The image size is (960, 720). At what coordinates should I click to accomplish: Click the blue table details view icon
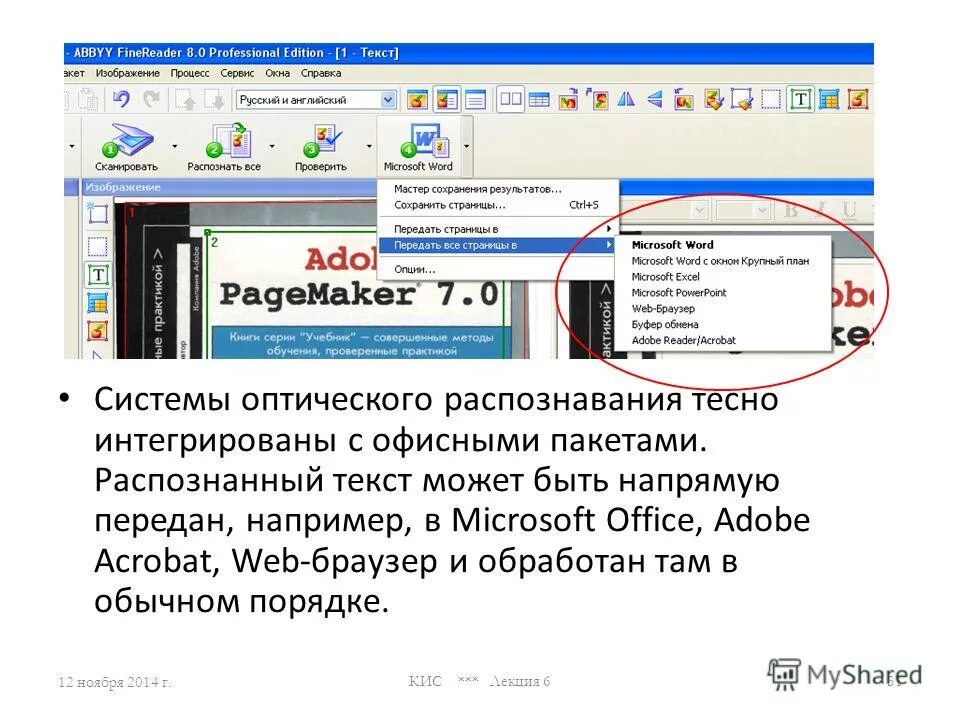tap(539, 99)
